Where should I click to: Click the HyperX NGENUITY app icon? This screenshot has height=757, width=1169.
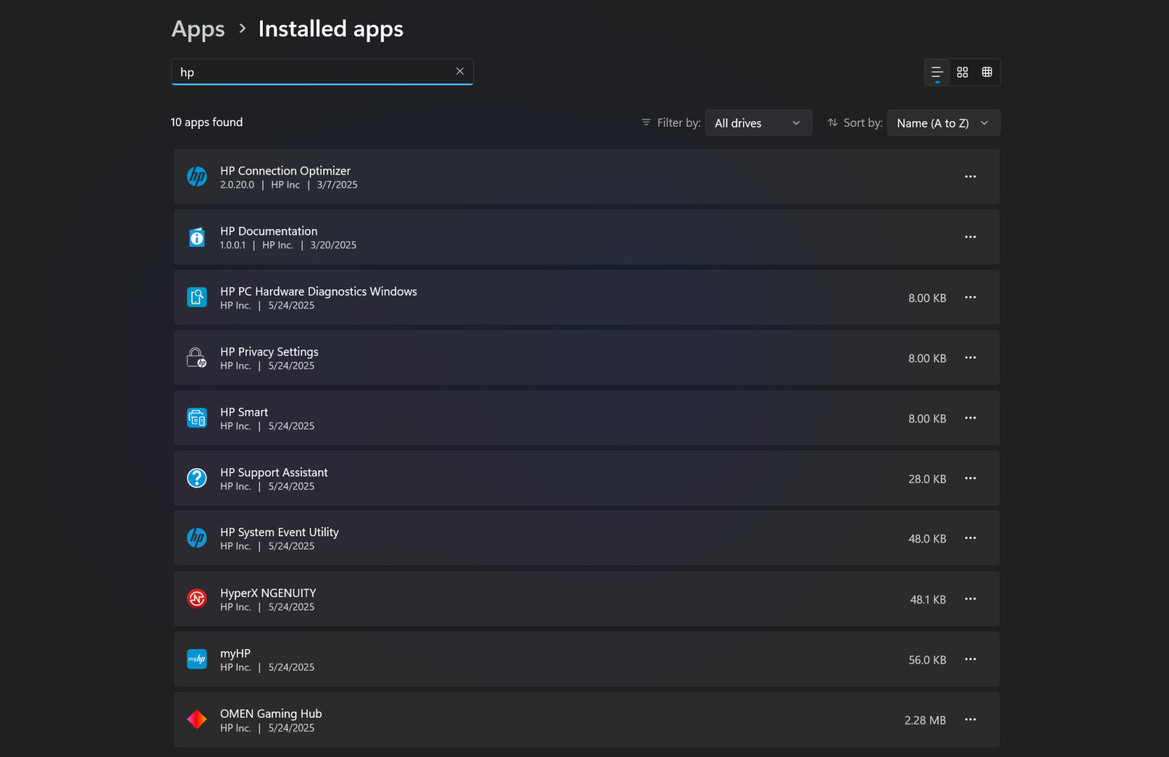[x=197, y=599]
